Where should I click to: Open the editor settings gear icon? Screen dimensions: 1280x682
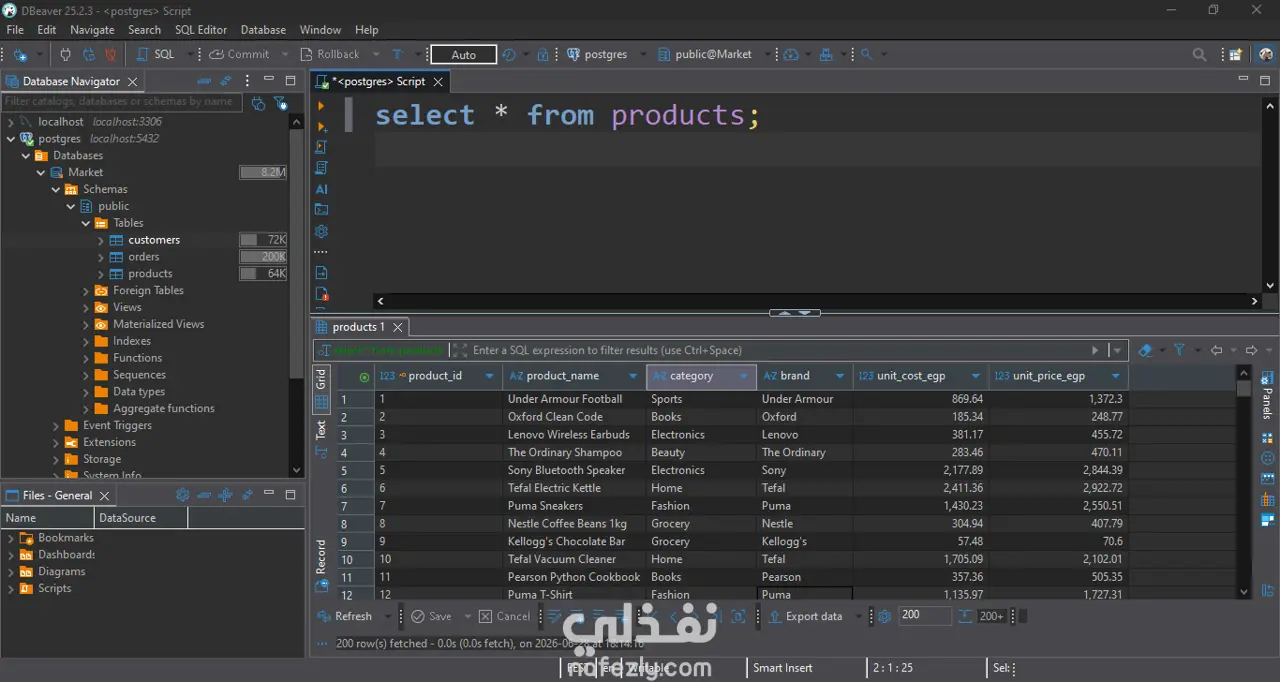click(321, 231)
